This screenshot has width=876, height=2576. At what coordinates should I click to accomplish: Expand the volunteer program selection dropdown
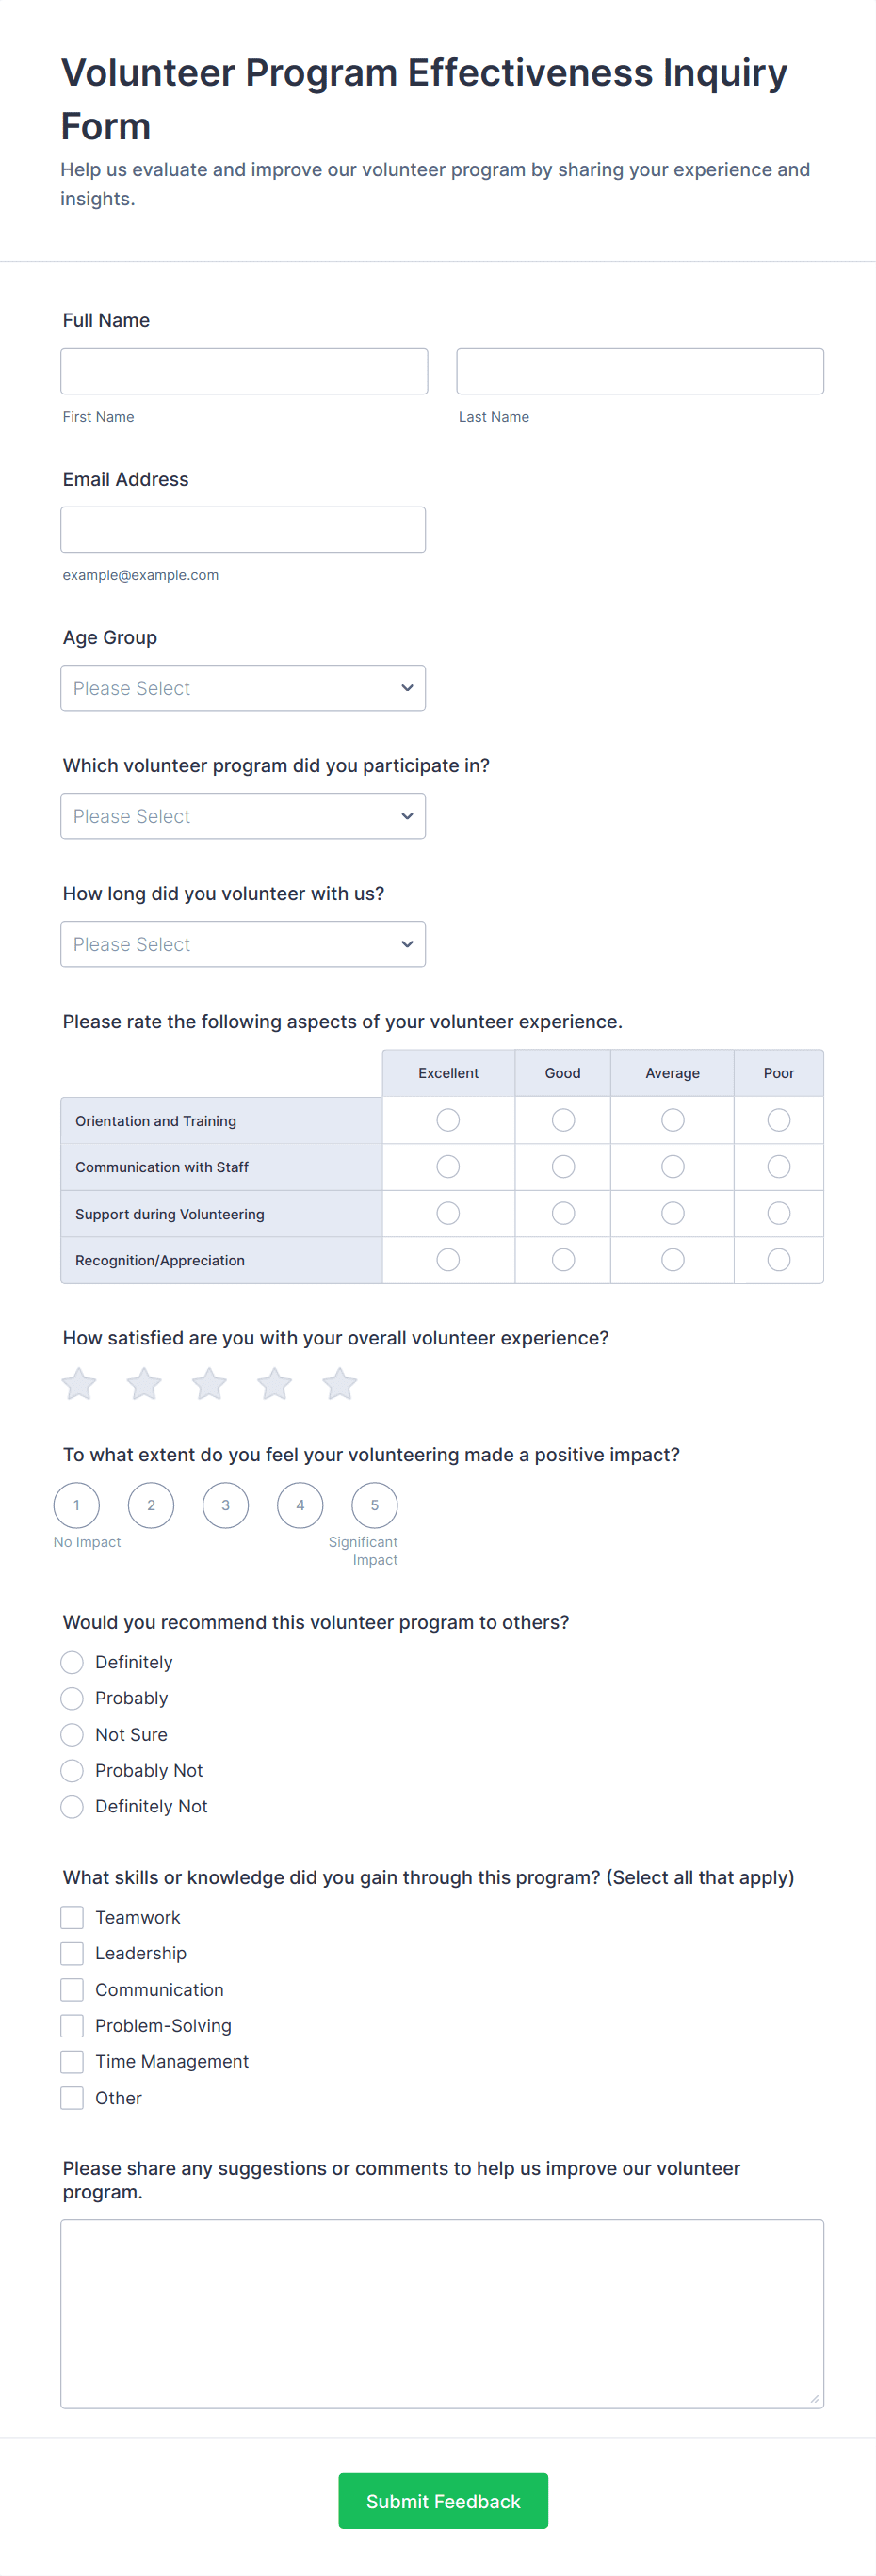(x=243, y=816)
